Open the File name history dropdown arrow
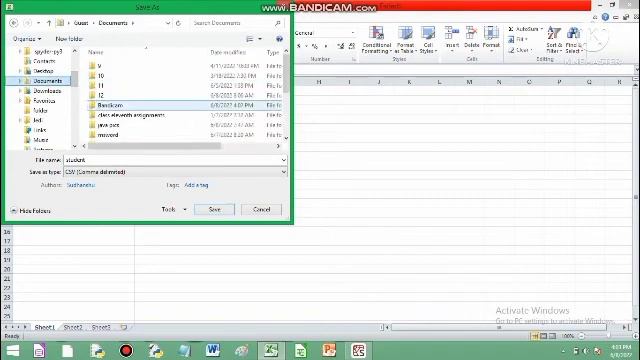Viewport: 640px width, 360px height. coord(284,160)
